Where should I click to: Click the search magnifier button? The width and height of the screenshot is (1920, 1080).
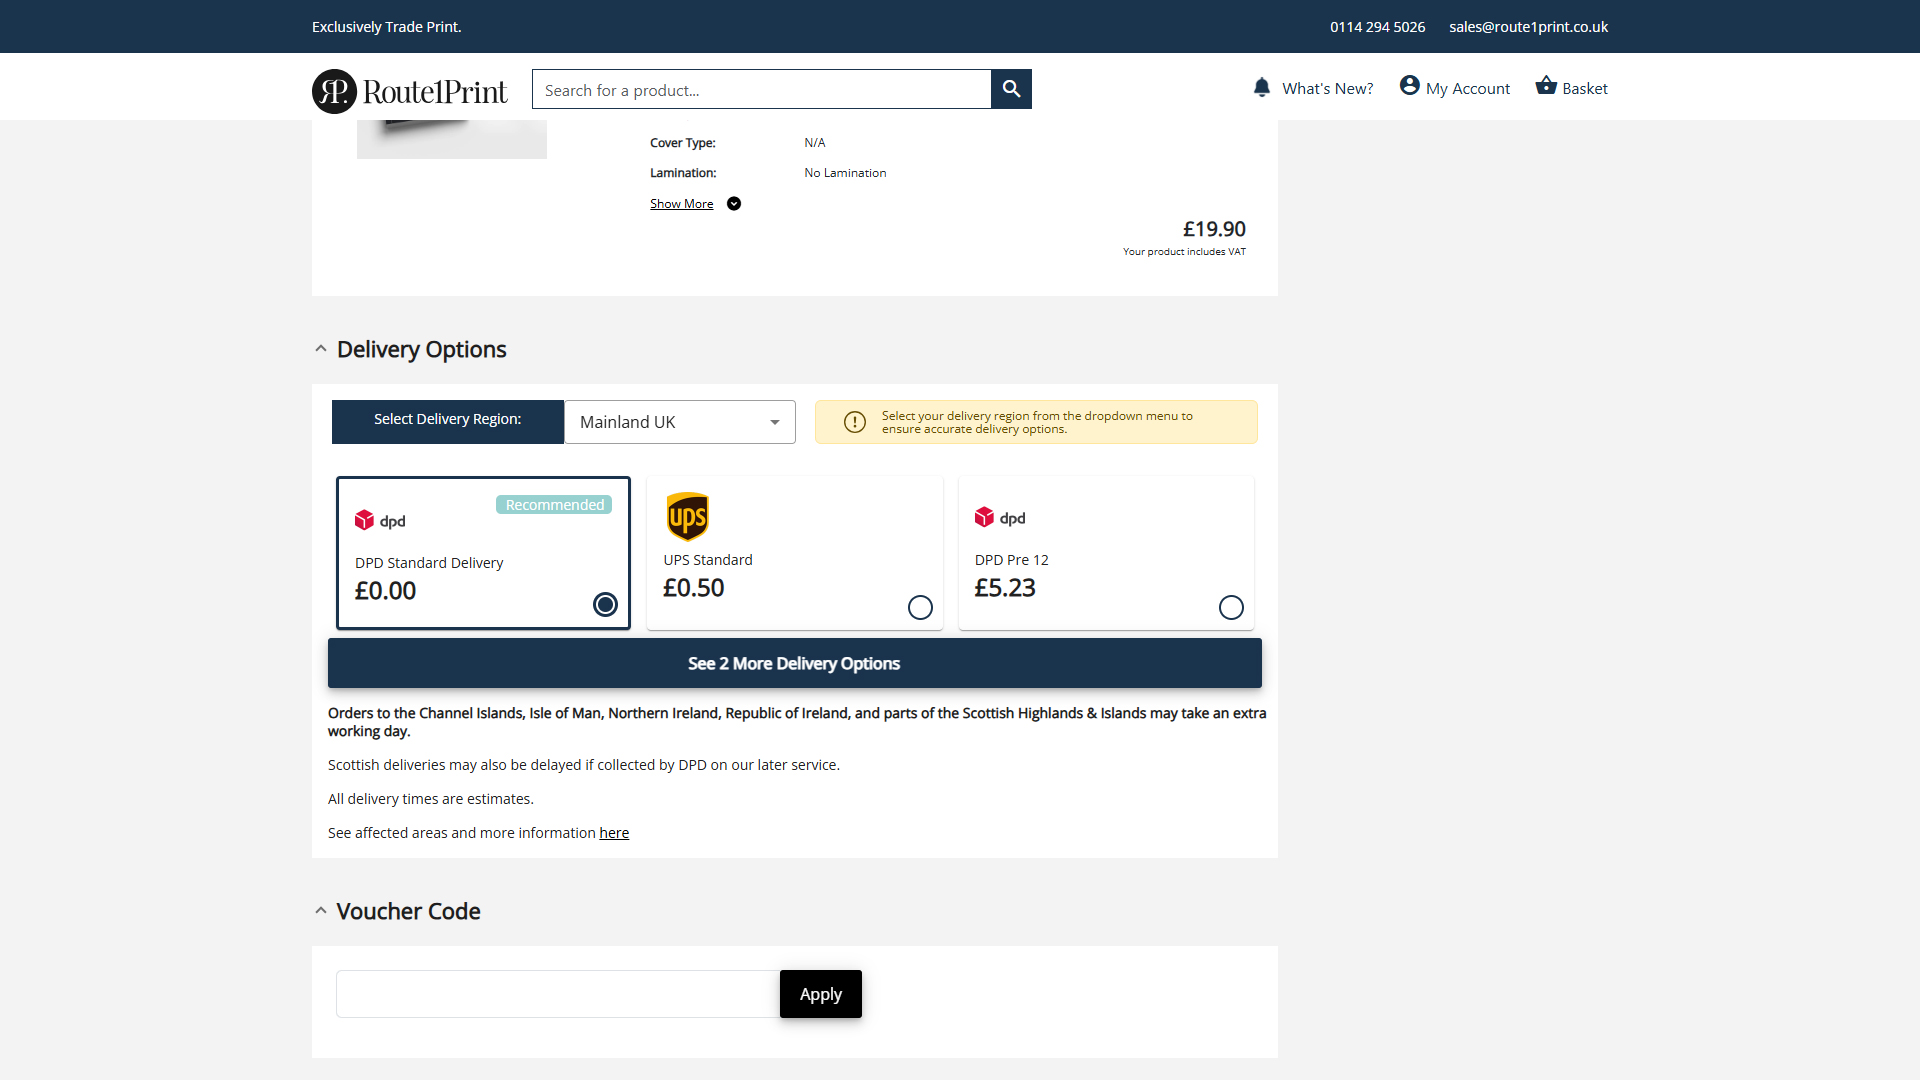(1011, 89)
